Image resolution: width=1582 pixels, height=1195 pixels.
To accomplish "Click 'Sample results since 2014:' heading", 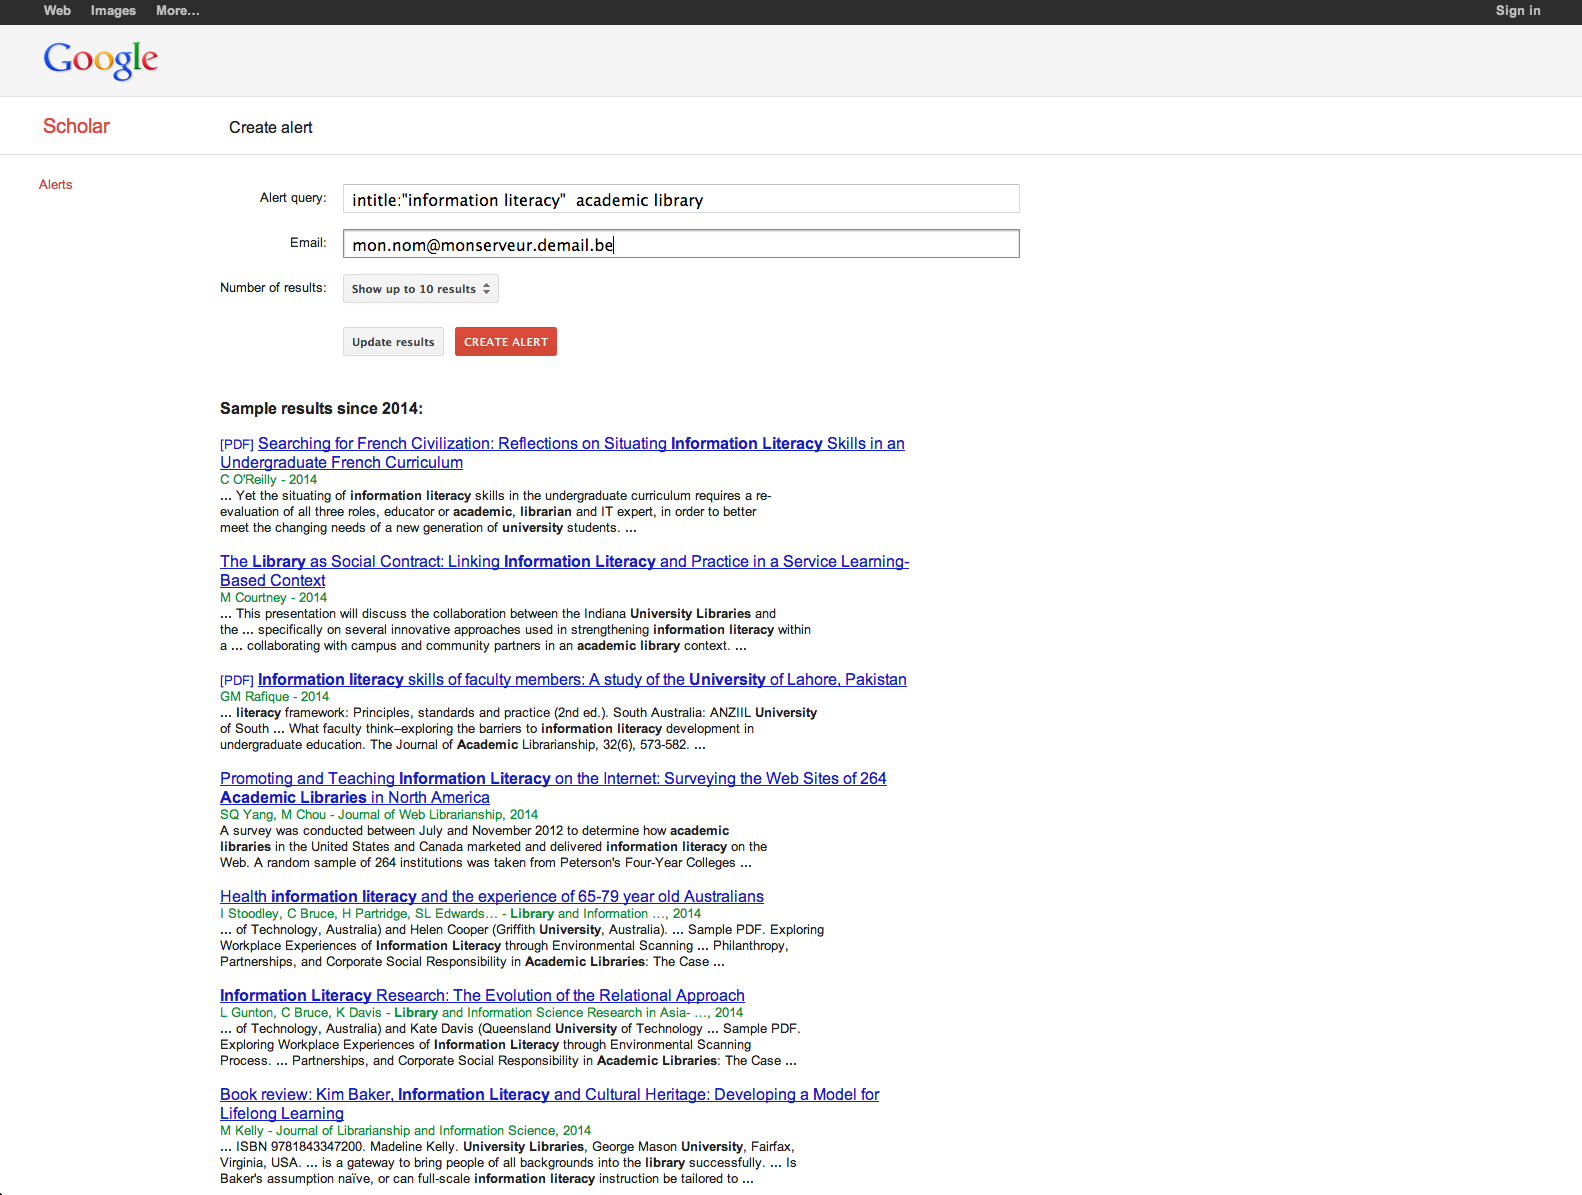I will tap(321, 409).
